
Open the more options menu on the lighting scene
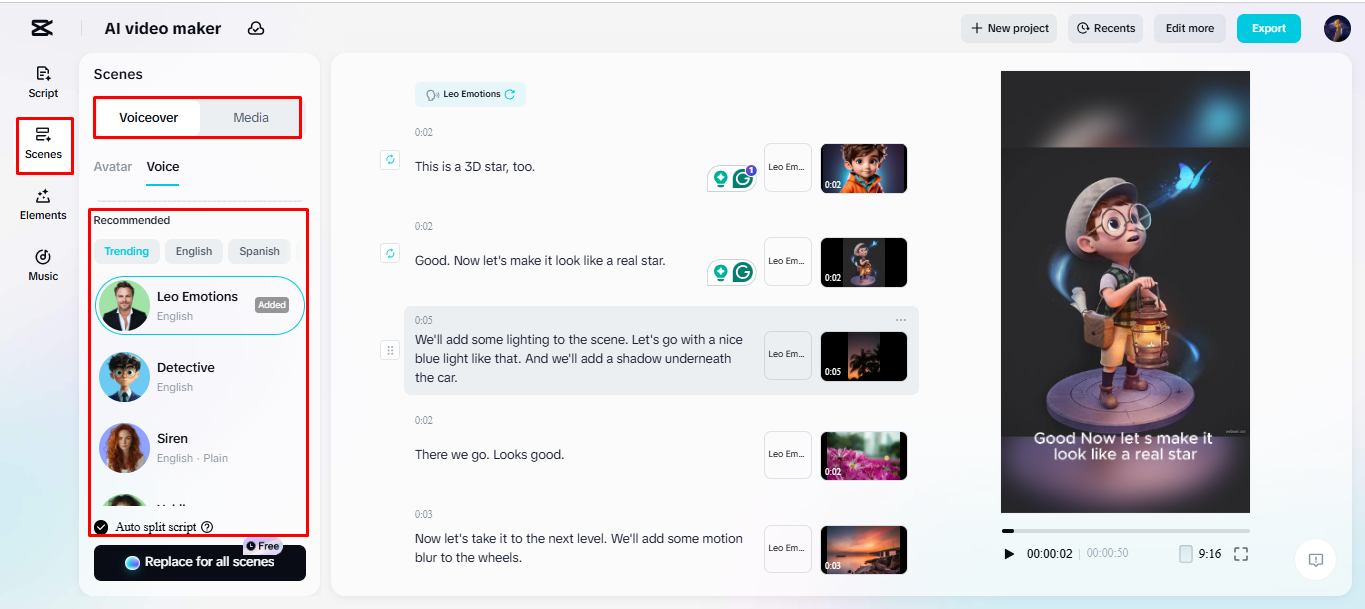pyautogui.click(x=901, y=318)
